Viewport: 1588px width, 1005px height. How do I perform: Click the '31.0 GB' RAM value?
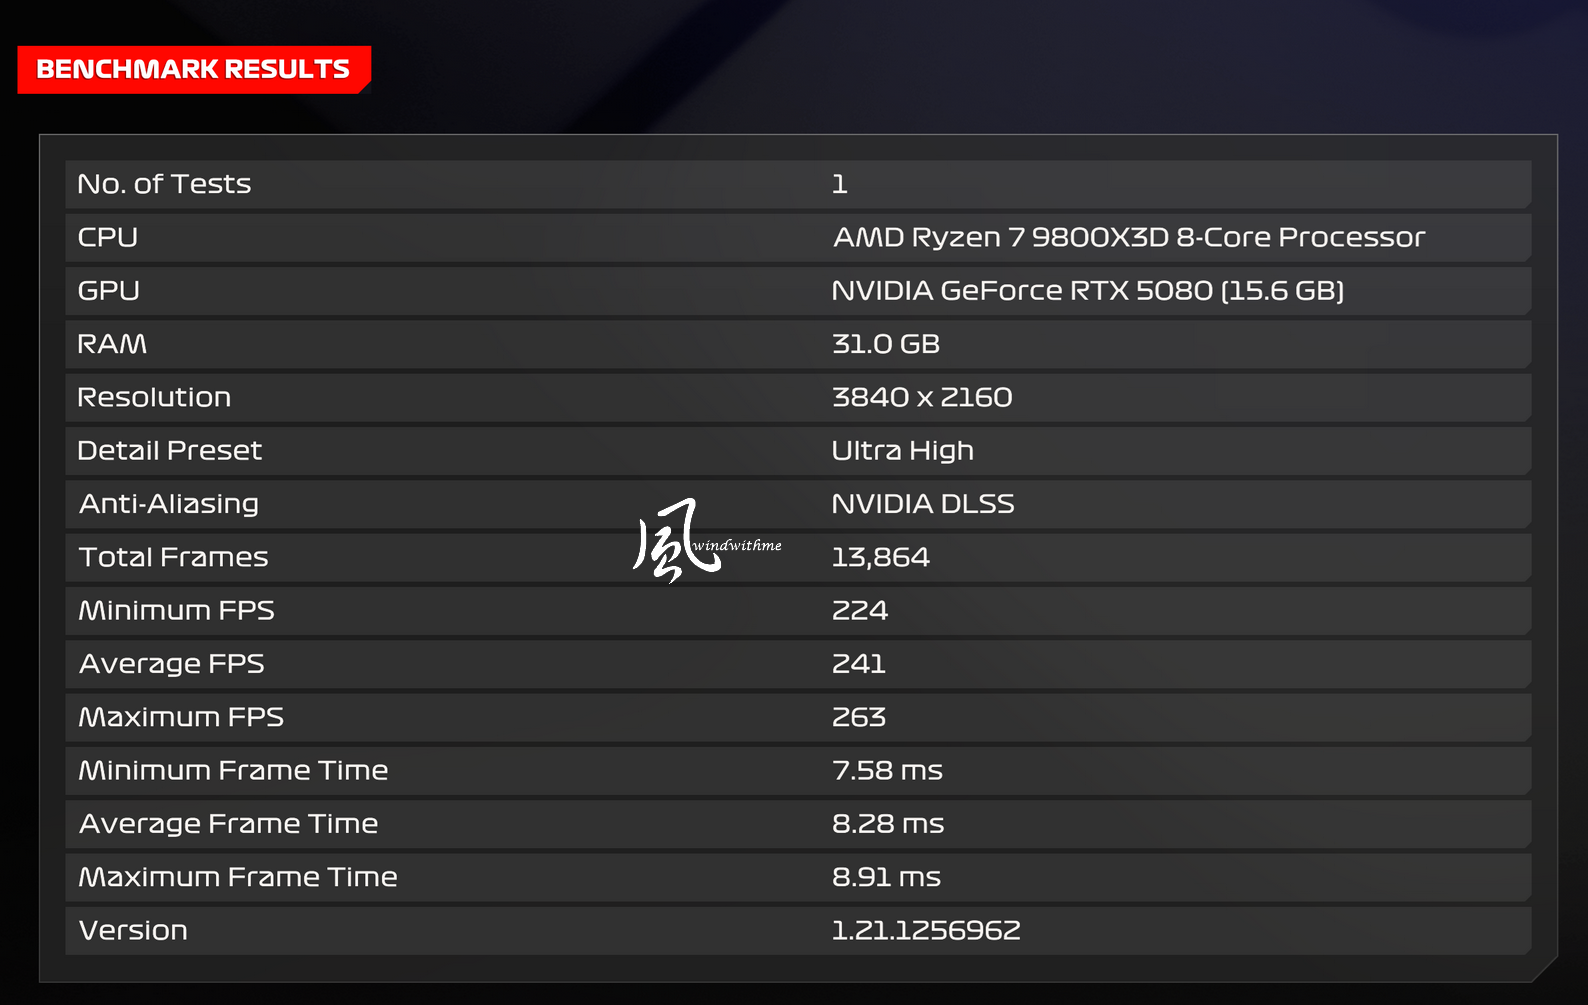(886, 344)
